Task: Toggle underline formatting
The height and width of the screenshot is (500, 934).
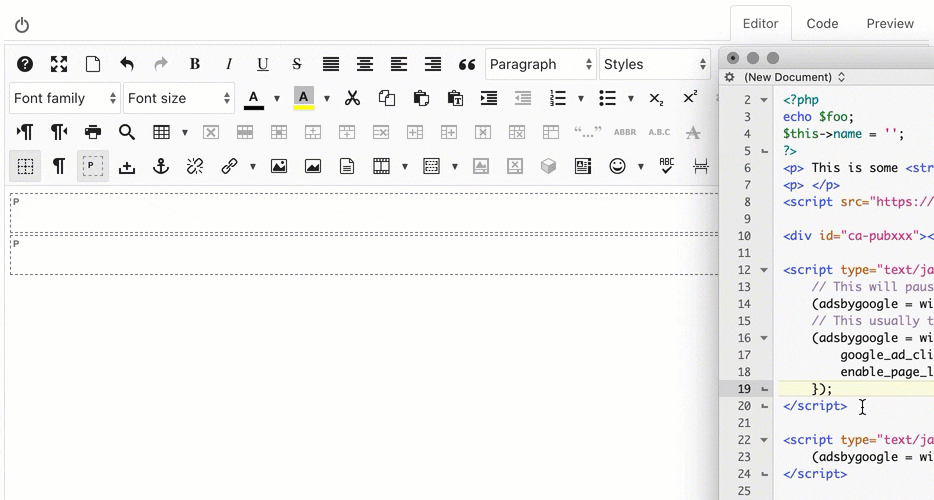Action: coord(263,64)
